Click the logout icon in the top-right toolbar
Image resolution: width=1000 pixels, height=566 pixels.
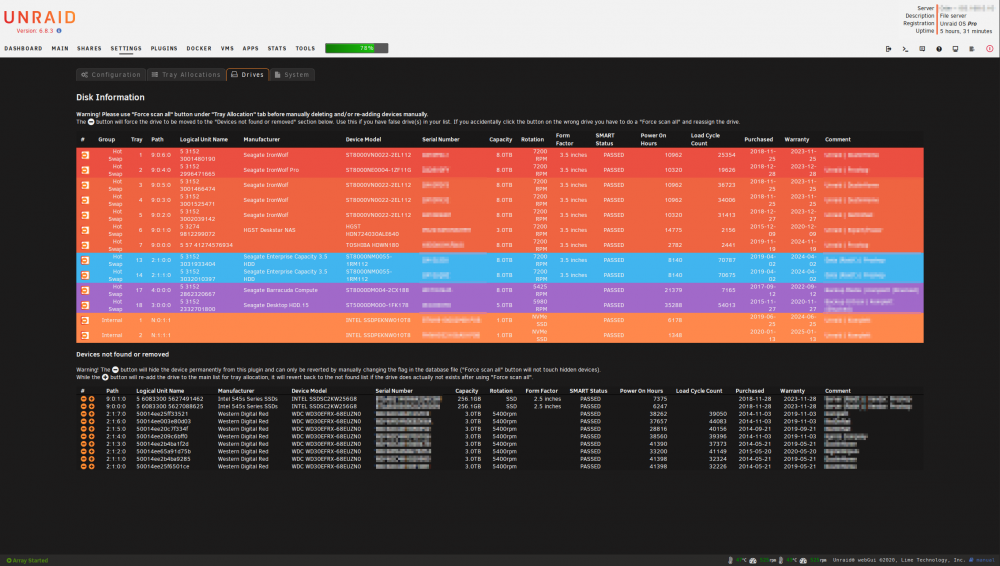pos(888,48)
